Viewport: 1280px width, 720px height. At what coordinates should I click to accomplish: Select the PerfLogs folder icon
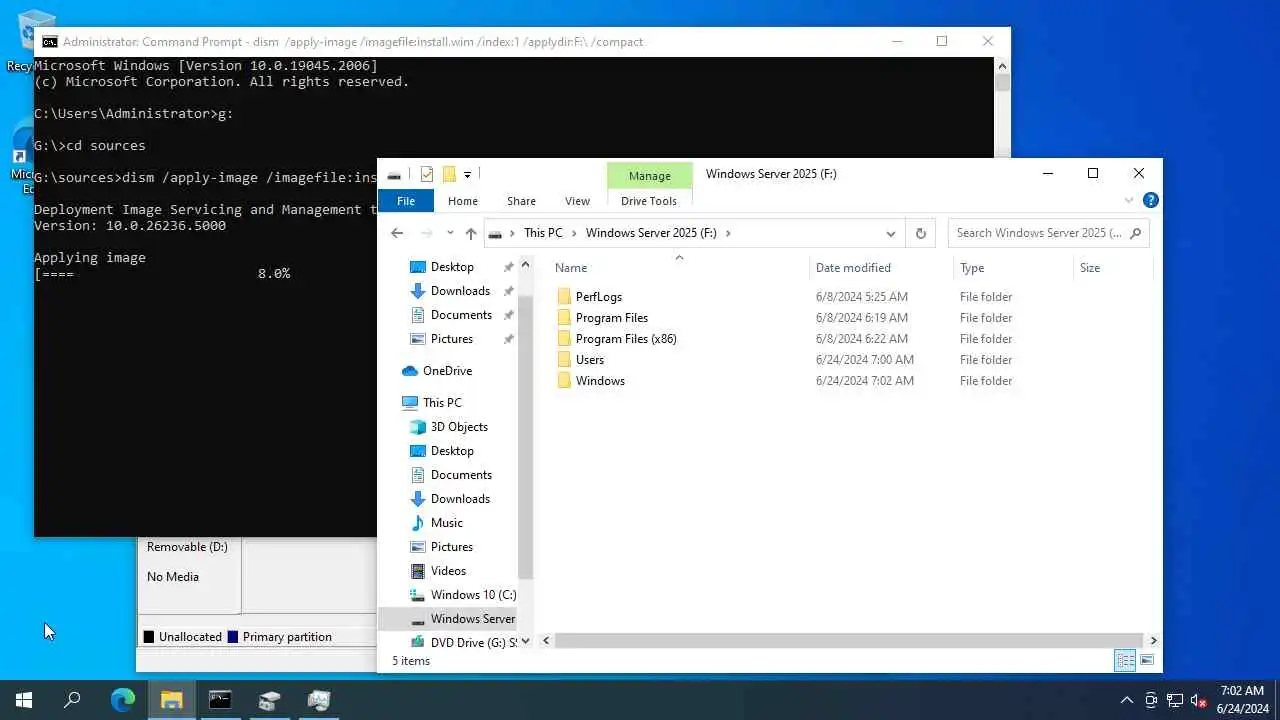[x=564, y=297]
